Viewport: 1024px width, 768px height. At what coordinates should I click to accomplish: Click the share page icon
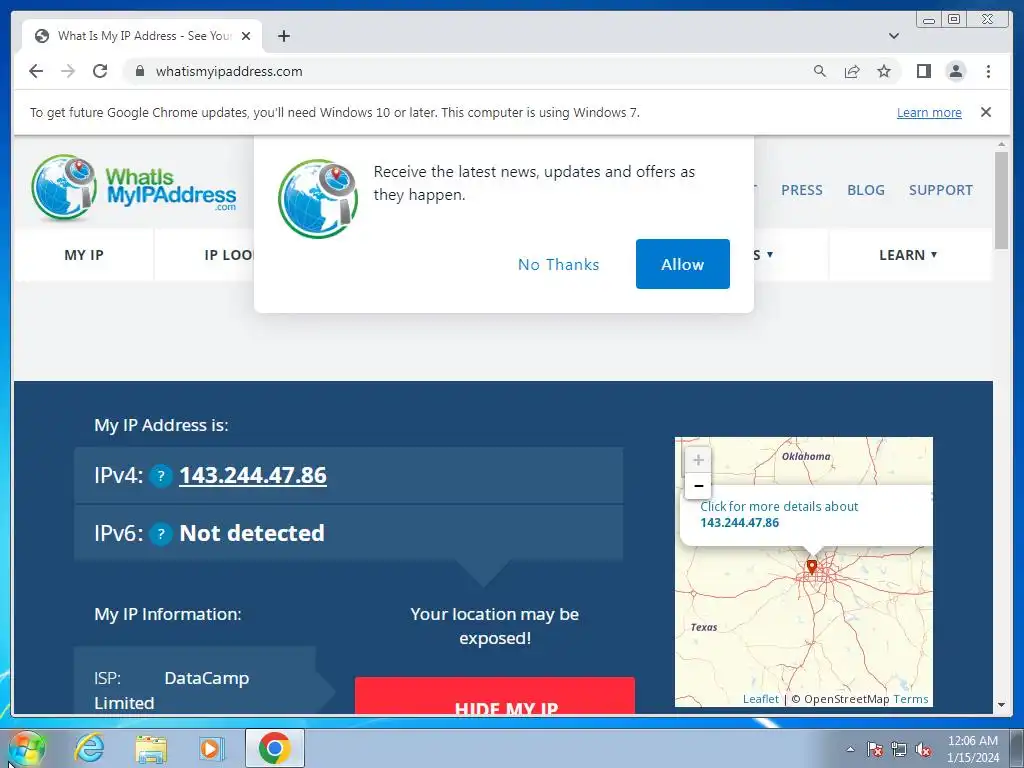852,71
